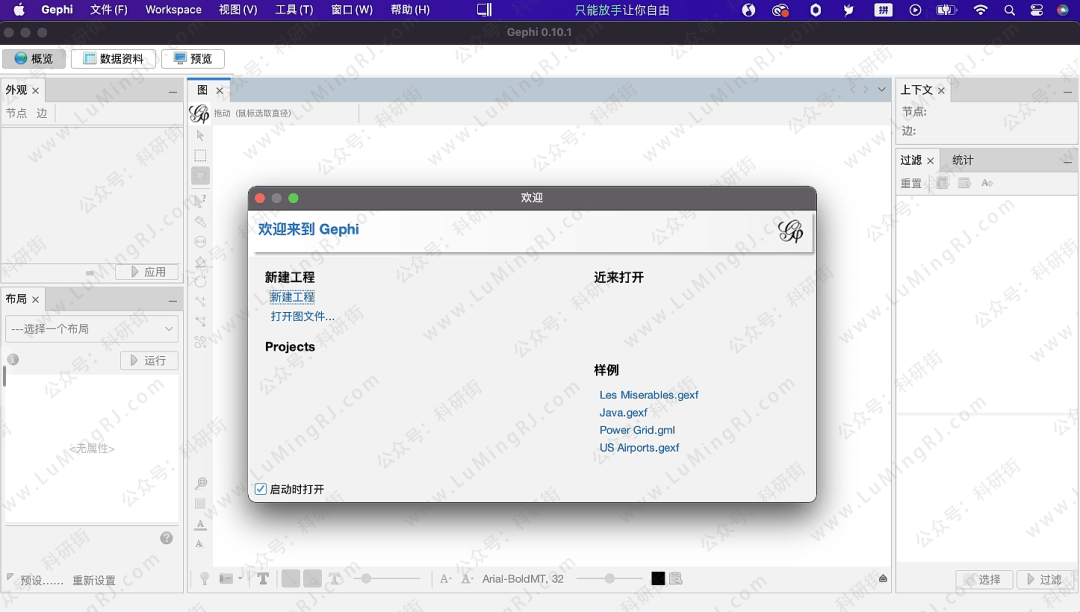Select the rectangle selection tool
The height and width of the screenshot is (612, 1080).
click(x=200, y=156)
